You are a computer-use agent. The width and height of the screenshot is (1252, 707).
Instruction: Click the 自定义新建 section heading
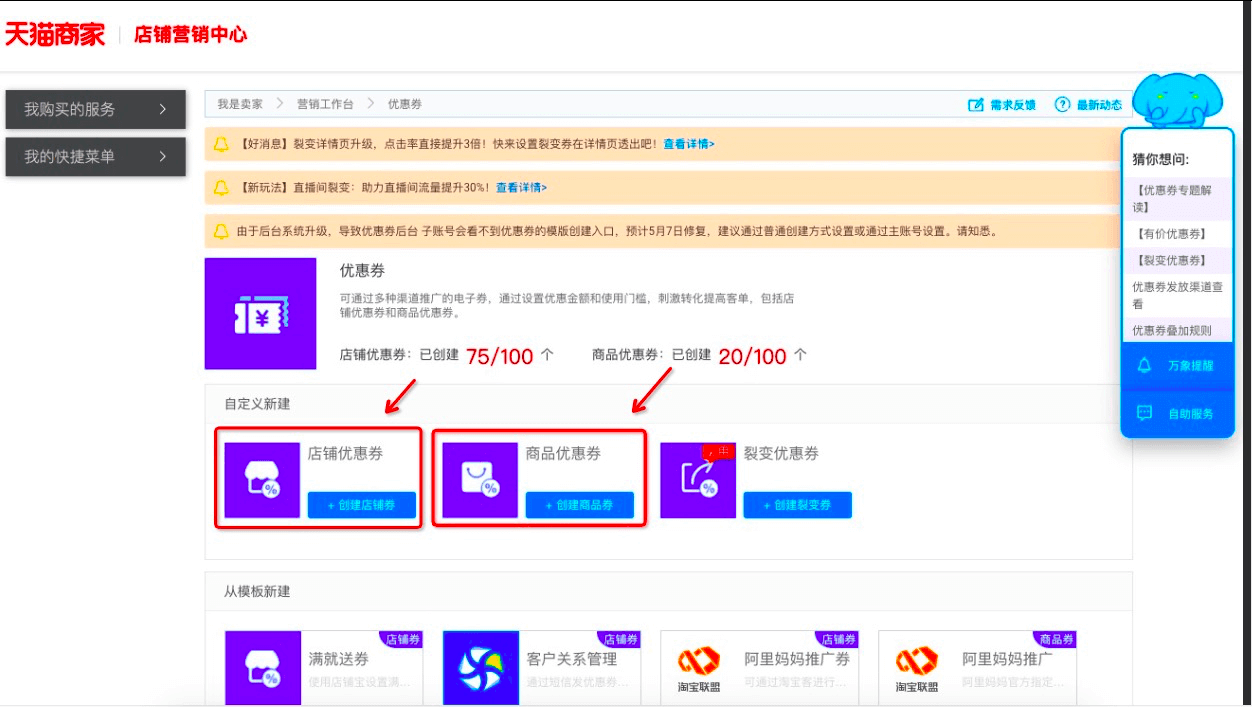257,404
